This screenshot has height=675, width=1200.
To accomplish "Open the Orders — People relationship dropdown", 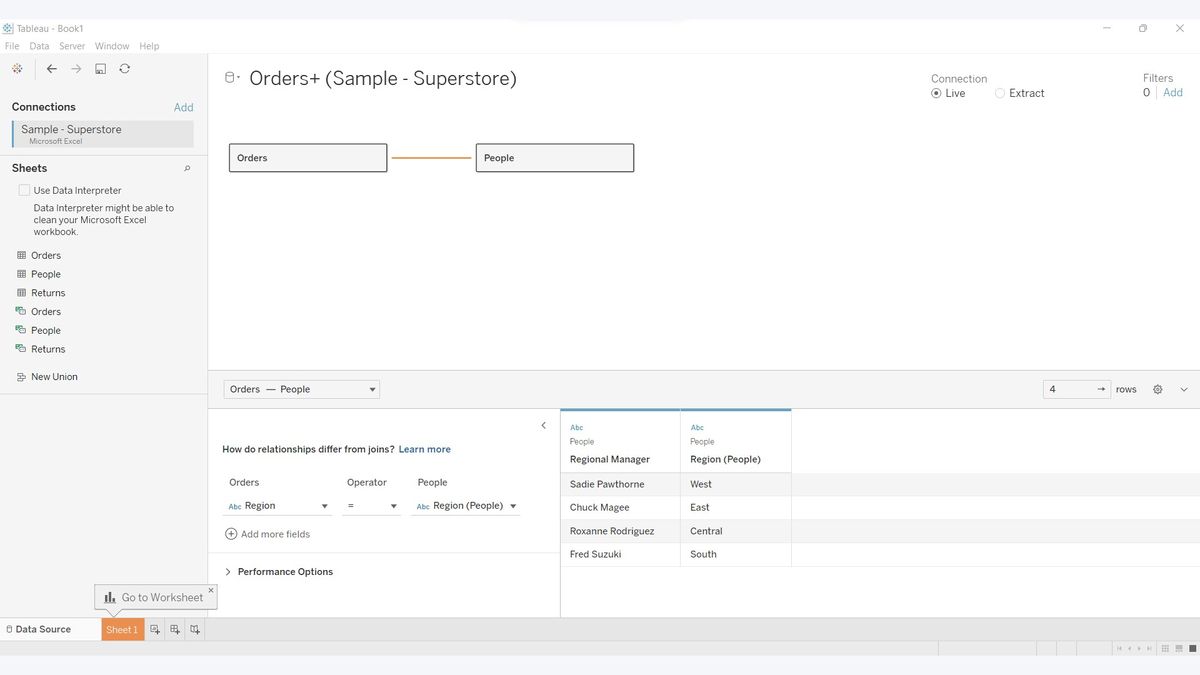I will coord(371,389).
